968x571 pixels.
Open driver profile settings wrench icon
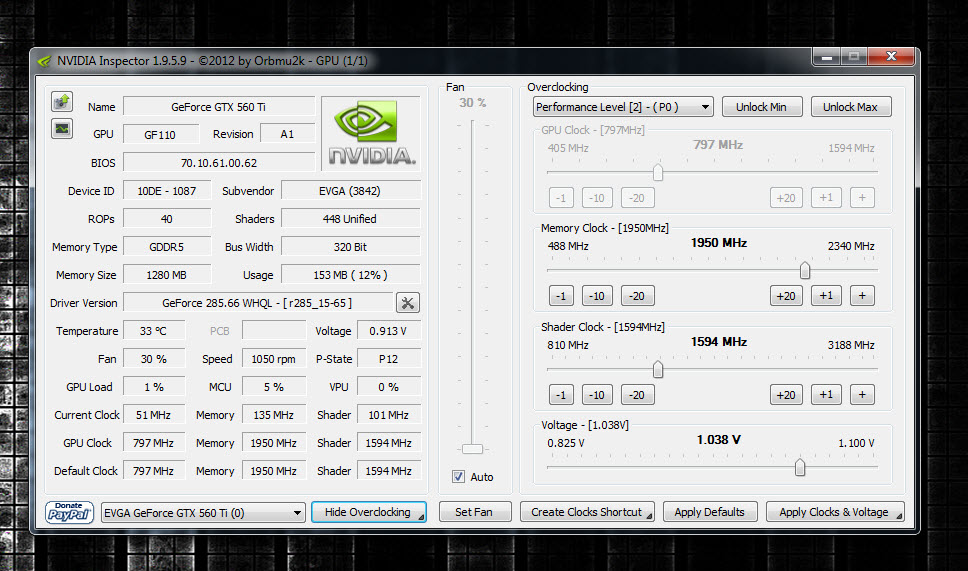pyautogui.click(x=407, y=303)
